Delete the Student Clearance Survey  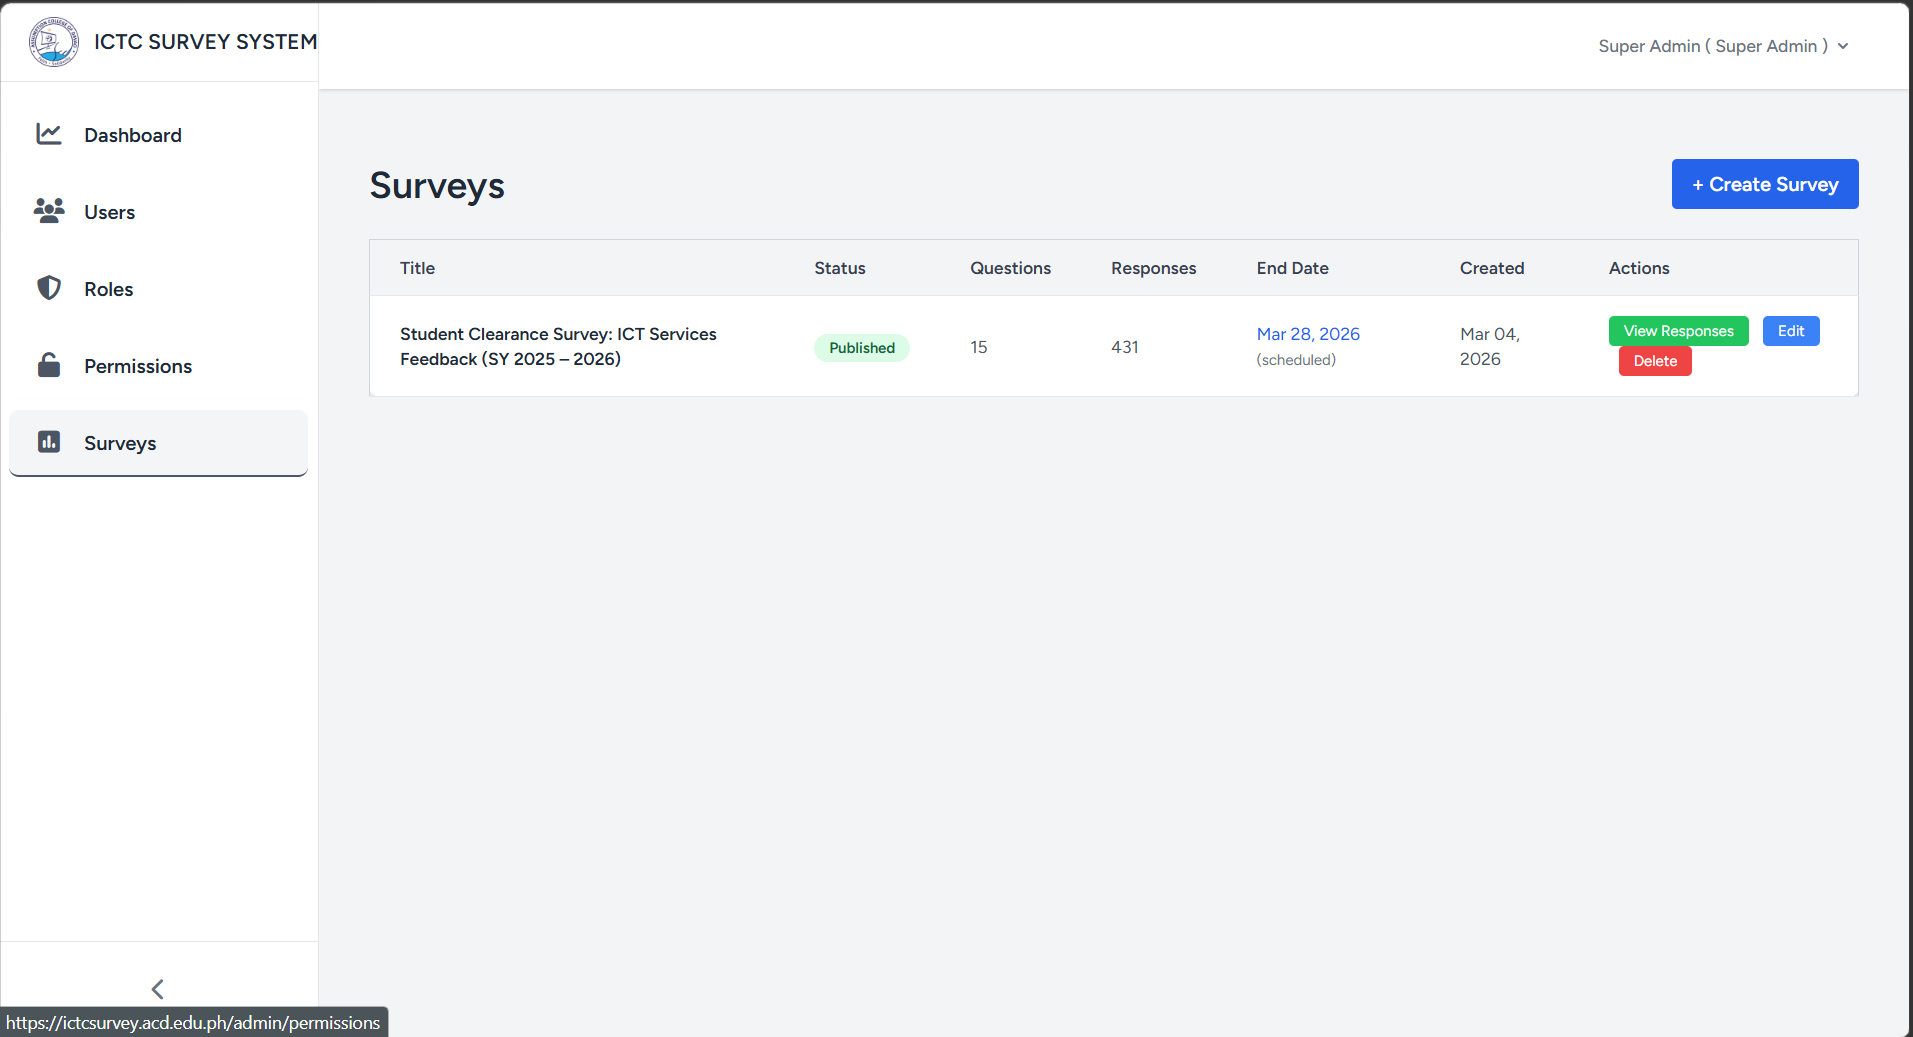(1655, 361)
